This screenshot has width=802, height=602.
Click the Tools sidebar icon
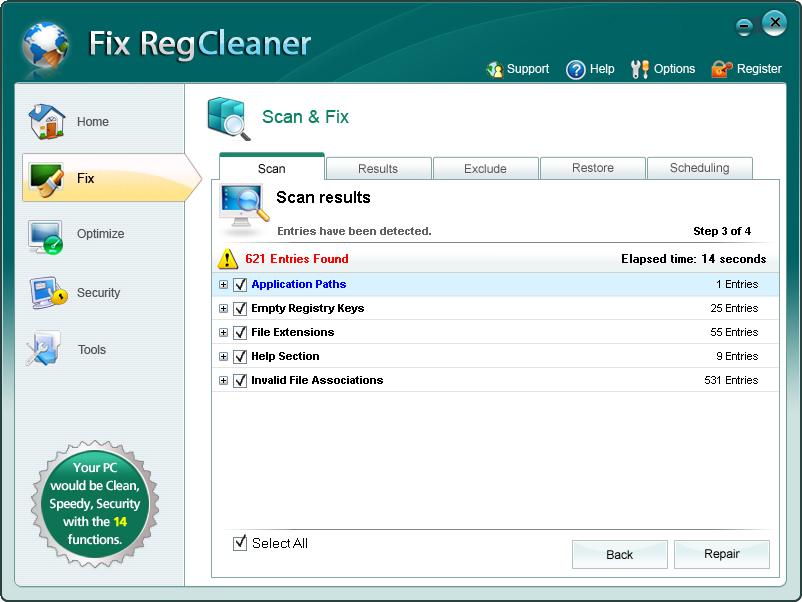46,350
